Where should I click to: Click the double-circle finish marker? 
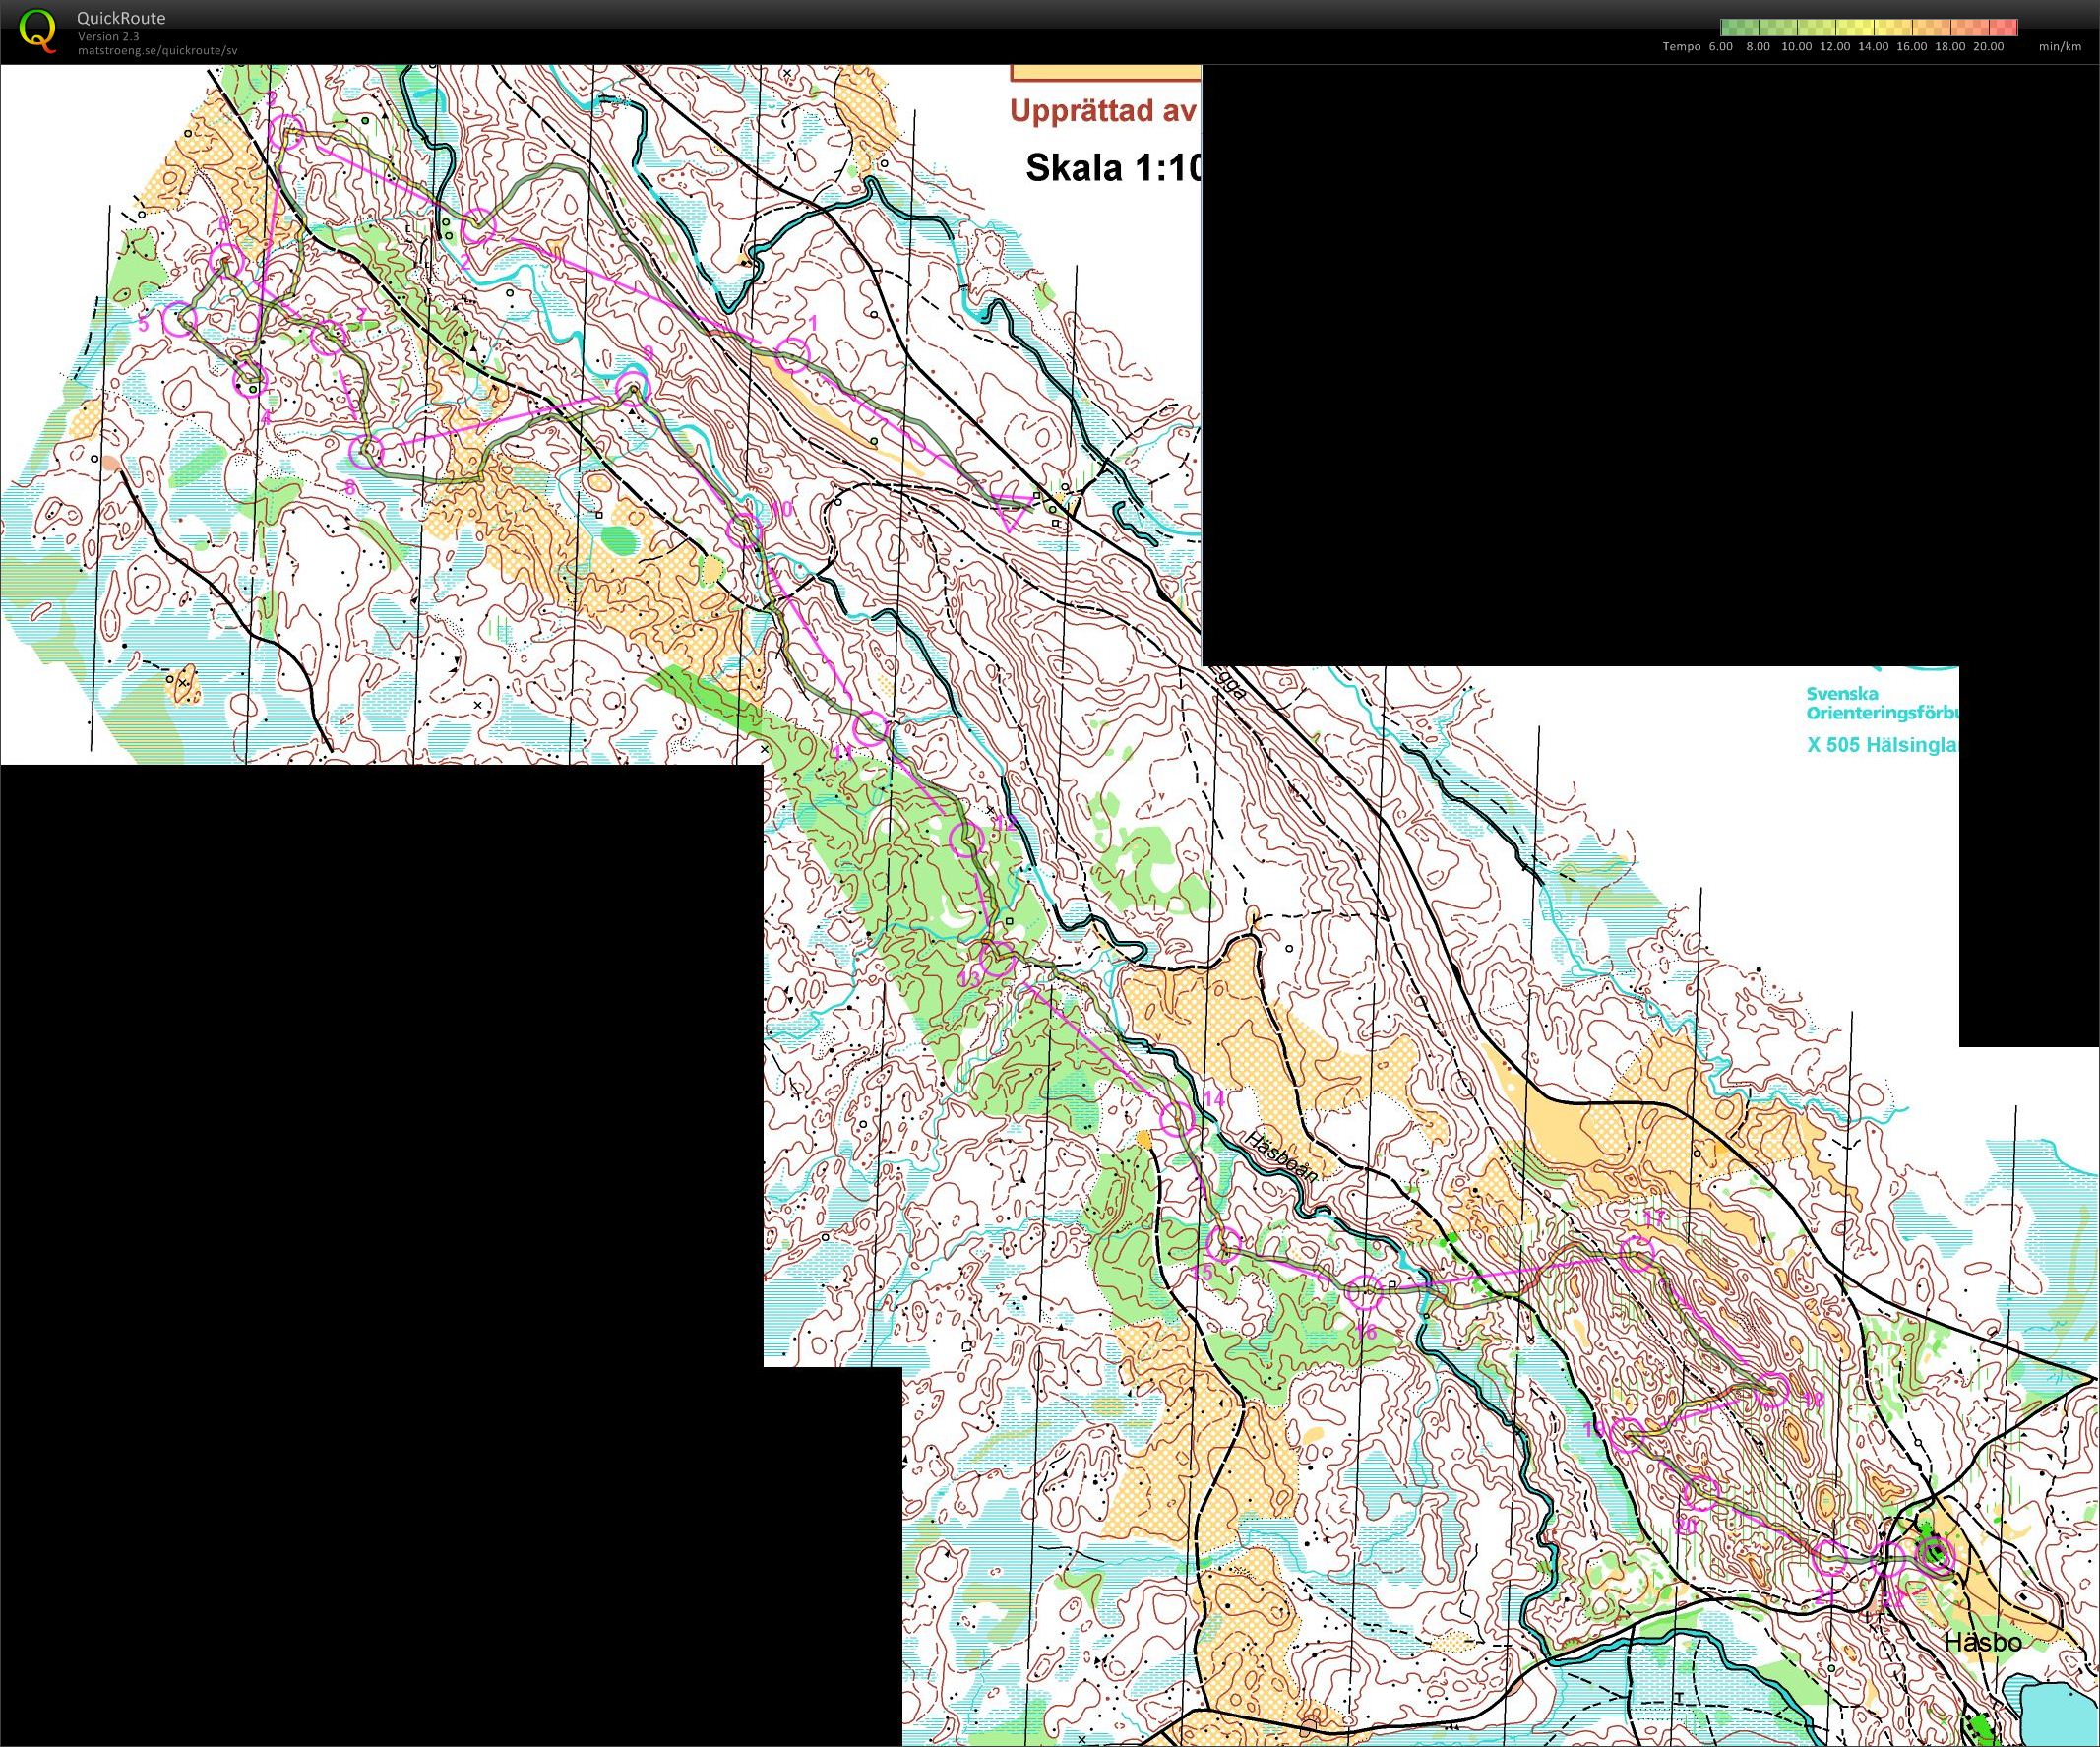click(1935, 1555)
